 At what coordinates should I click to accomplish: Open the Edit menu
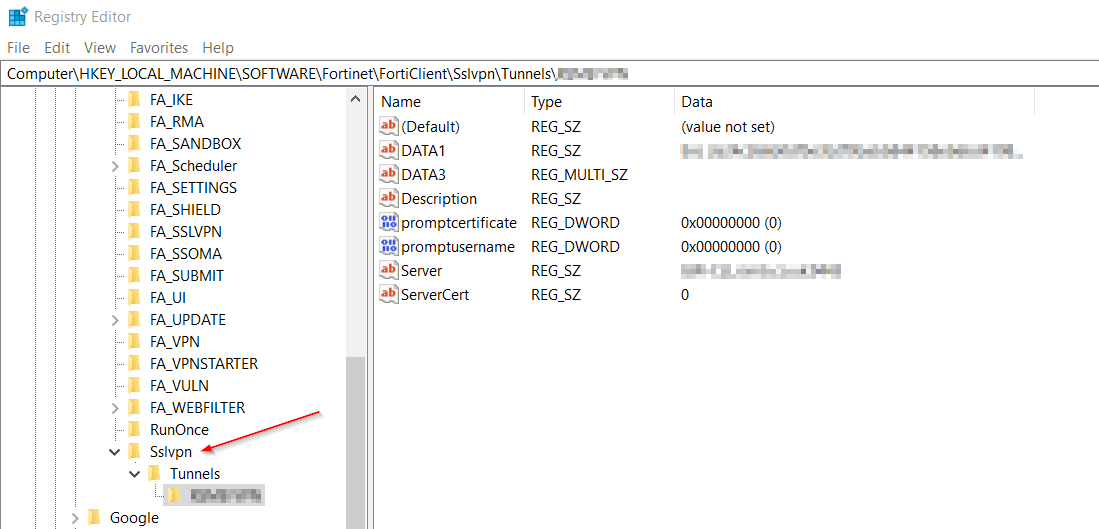tap(57, 48)
